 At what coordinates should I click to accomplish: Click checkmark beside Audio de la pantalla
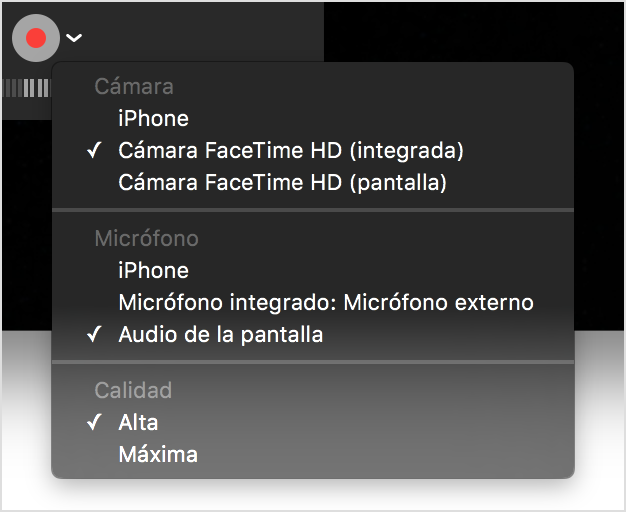94,334
